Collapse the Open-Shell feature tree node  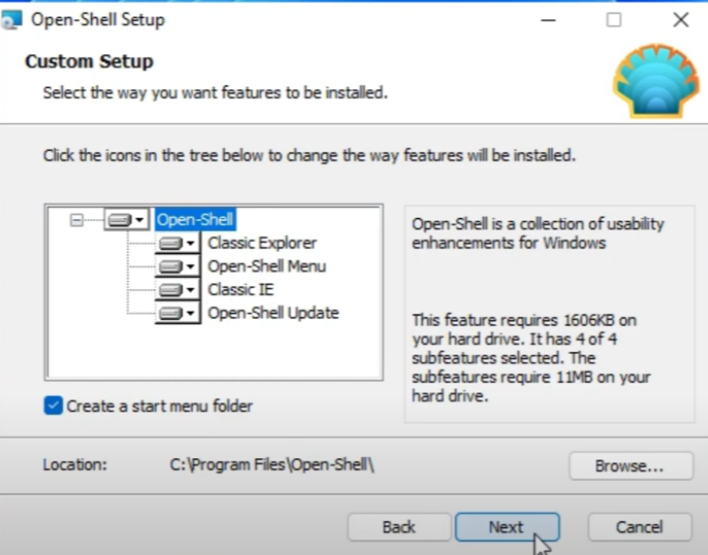76,220
